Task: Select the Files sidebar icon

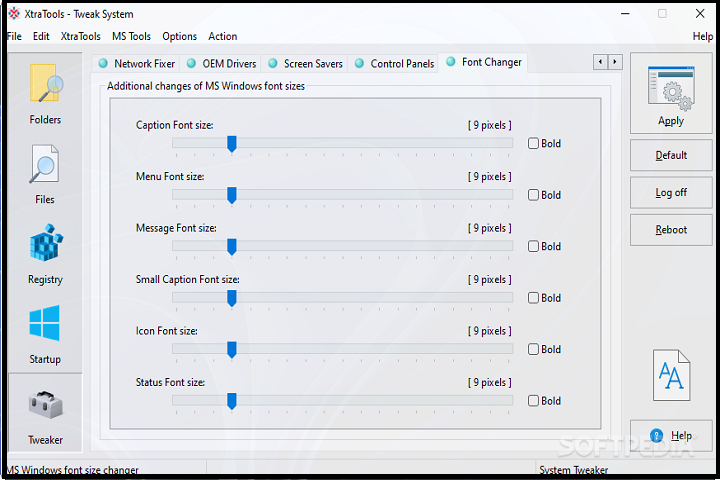Action: (x=45, y=165)
